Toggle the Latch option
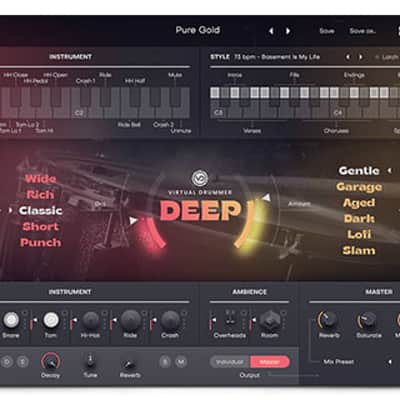The width and height of the screenshot is (400, 400). pos(387,57)
